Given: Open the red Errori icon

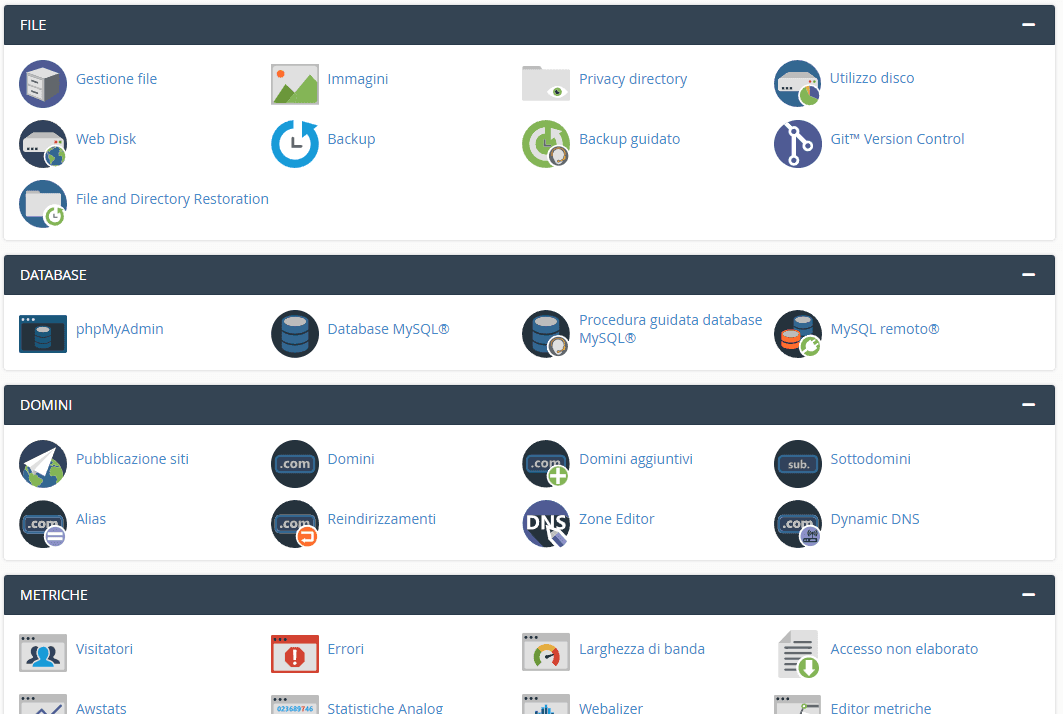Looking at the screenshot, I should [x=295, y=654].
